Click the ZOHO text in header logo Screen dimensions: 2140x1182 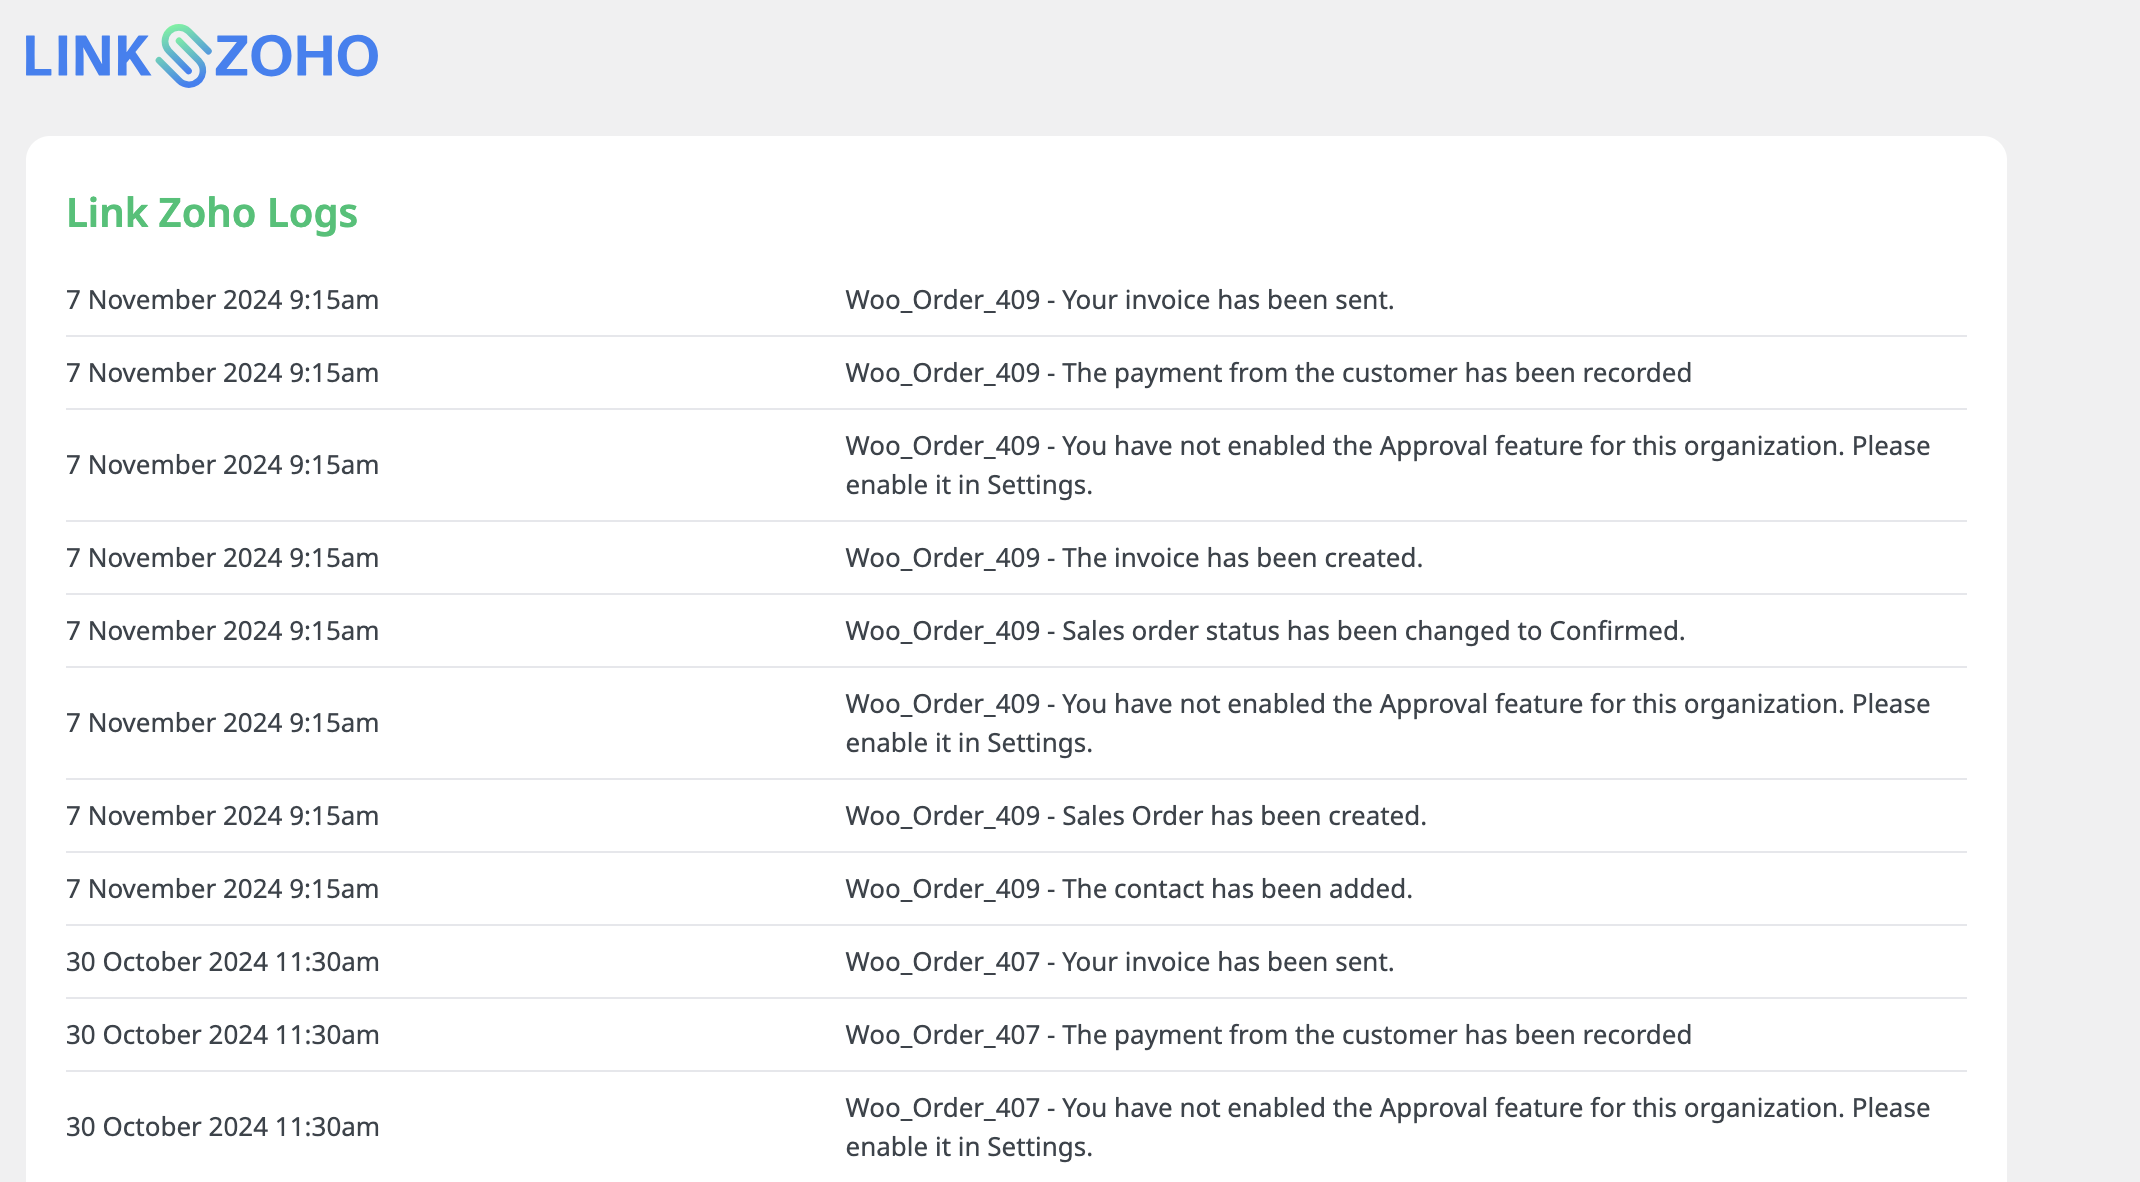pos(296,57)
